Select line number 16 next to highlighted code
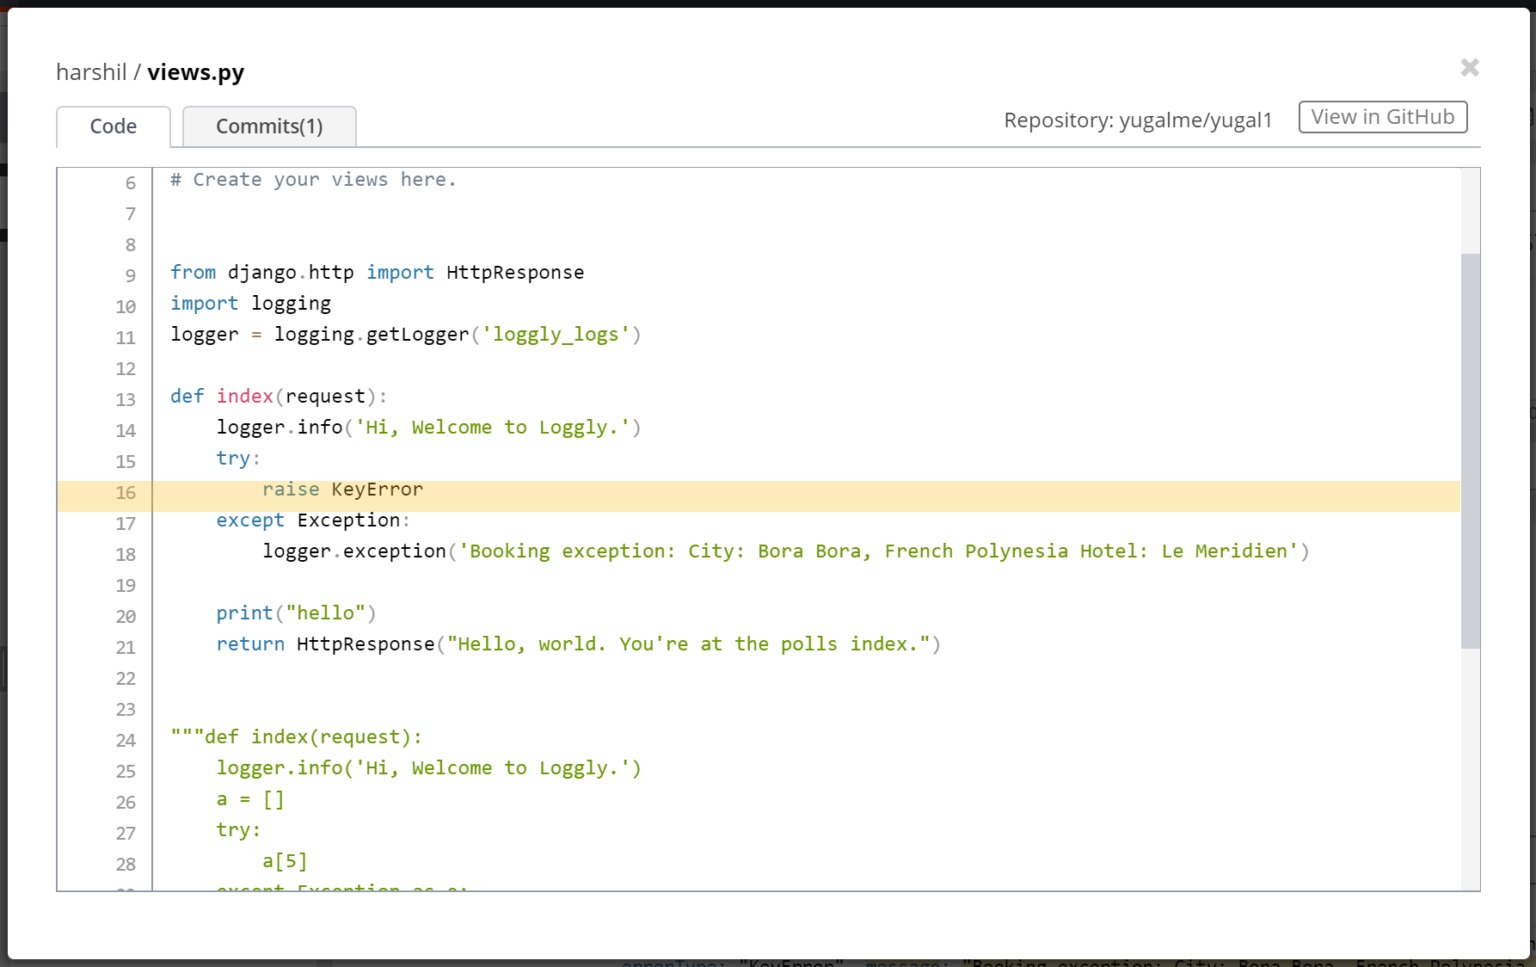The height and width of the screenshot is (967, 1536). point(126,493)
